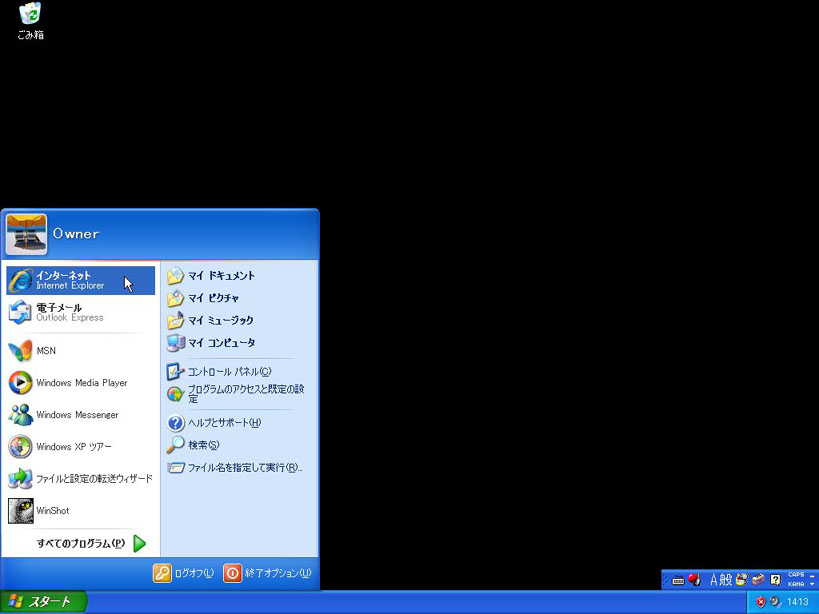This screenshot has width=819, height=614.
Task: Toggle KANA lock on the language bar
Action: tap(796, 584)
